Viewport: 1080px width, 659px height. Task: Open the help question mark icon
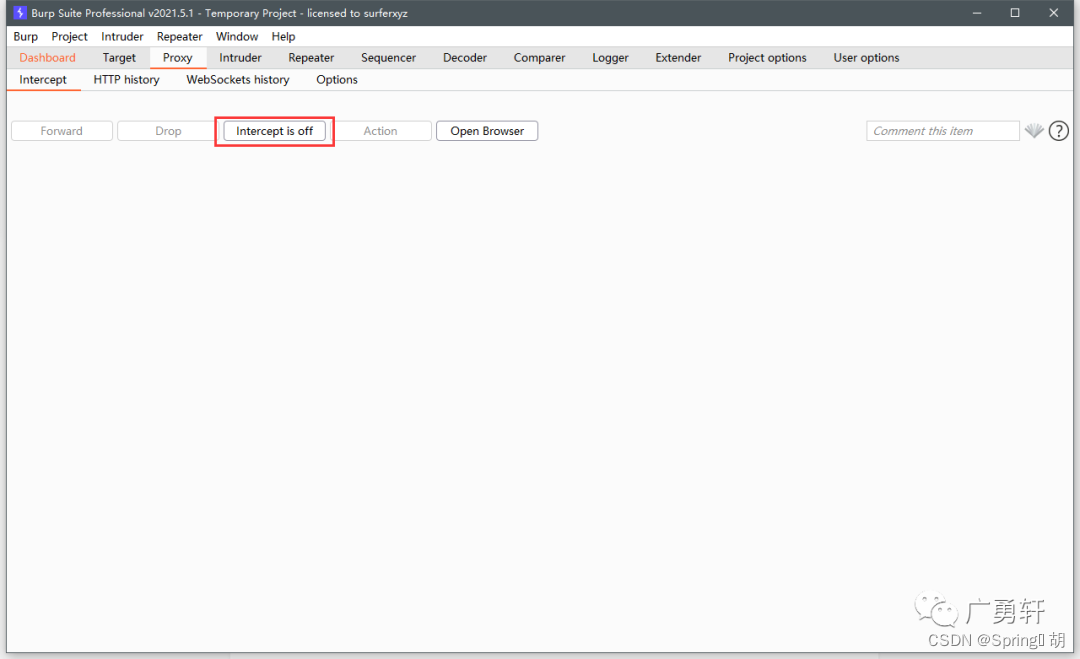1059,131
